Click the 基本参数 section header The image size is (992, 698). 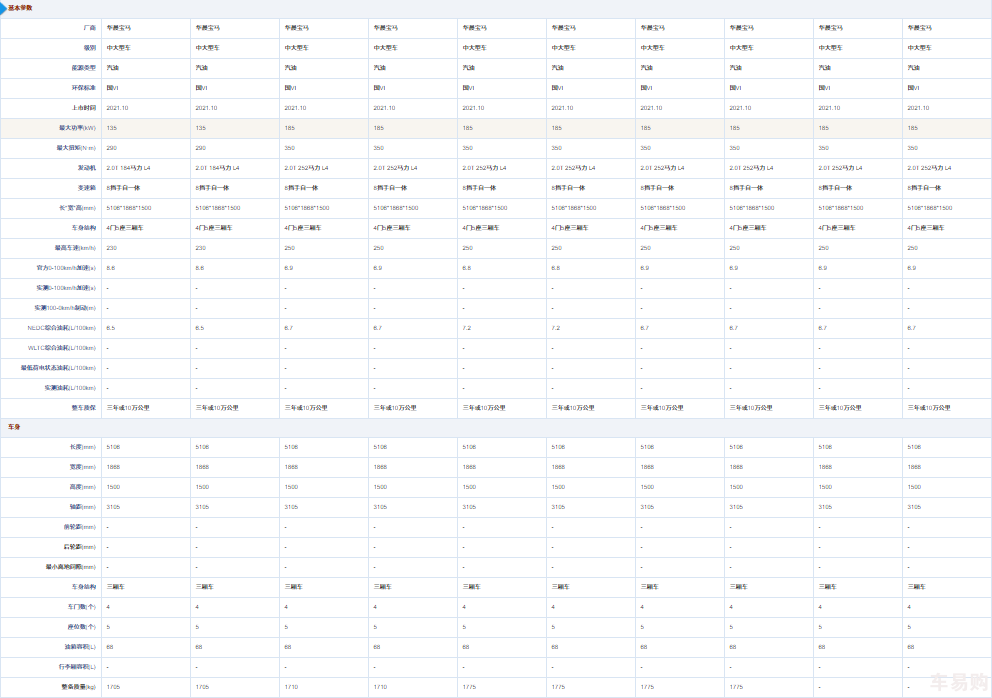(20, 8)
